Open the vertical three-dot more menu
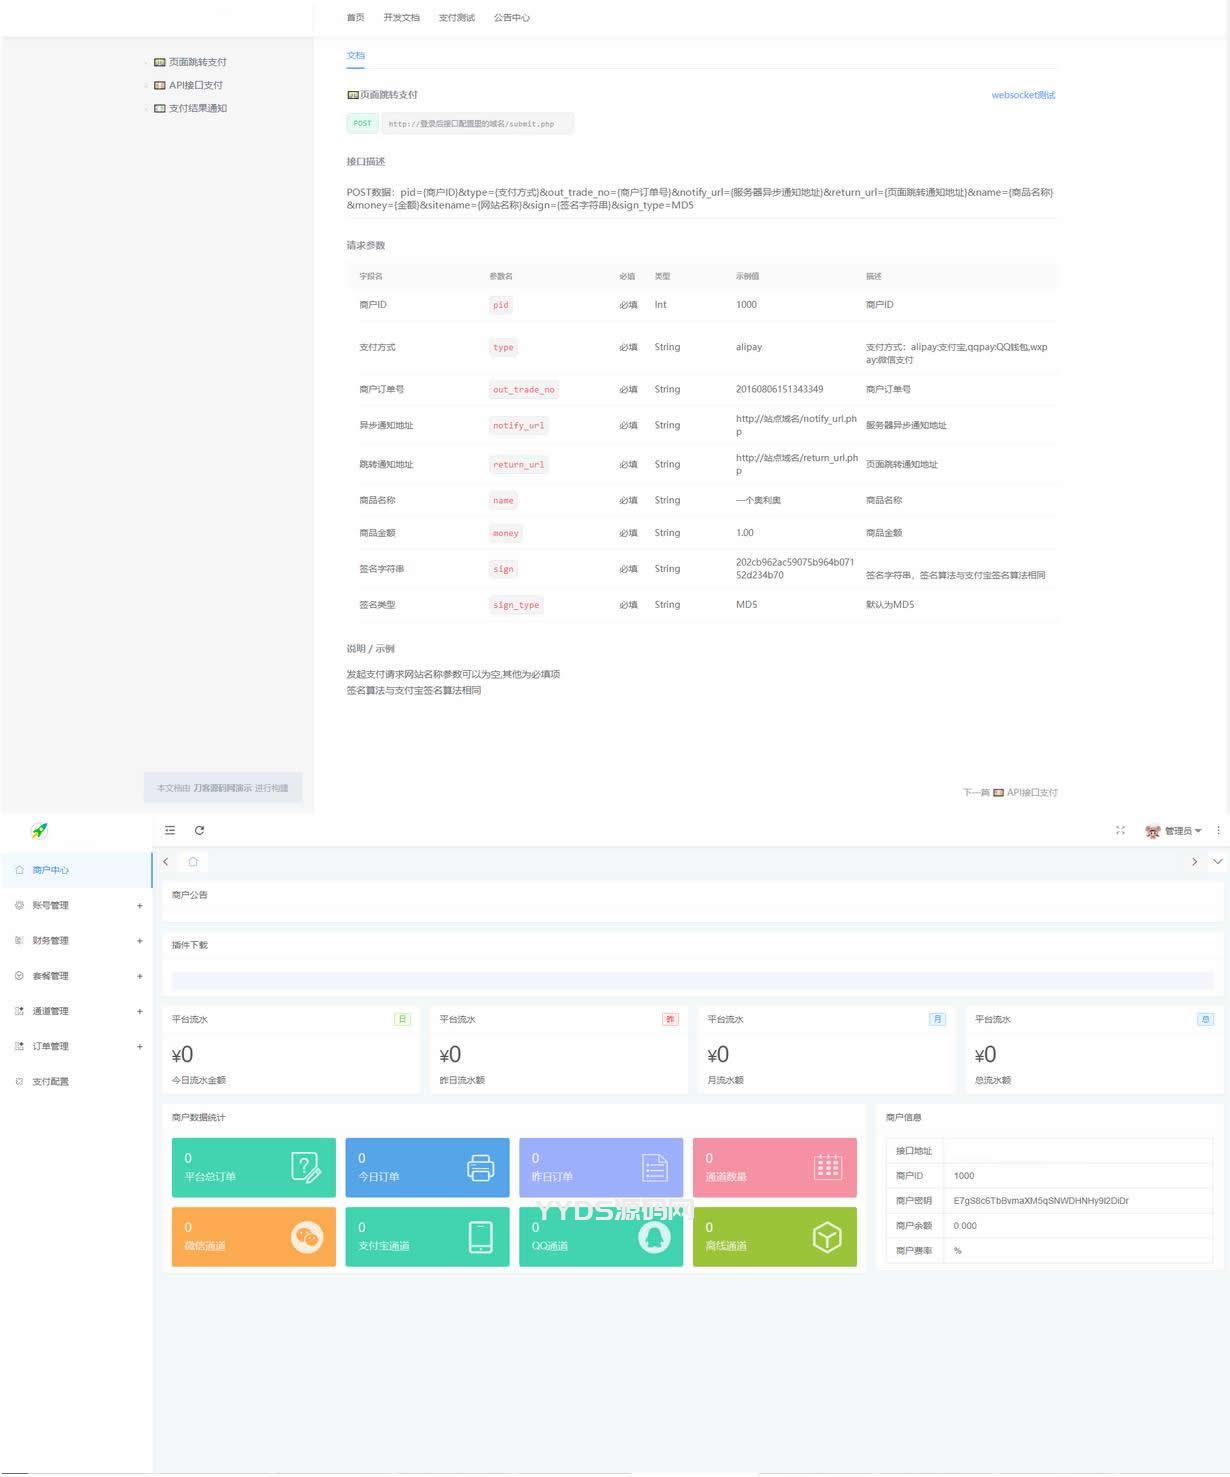Screen dimensions: 1230x1477 [x=1217, y=830]
